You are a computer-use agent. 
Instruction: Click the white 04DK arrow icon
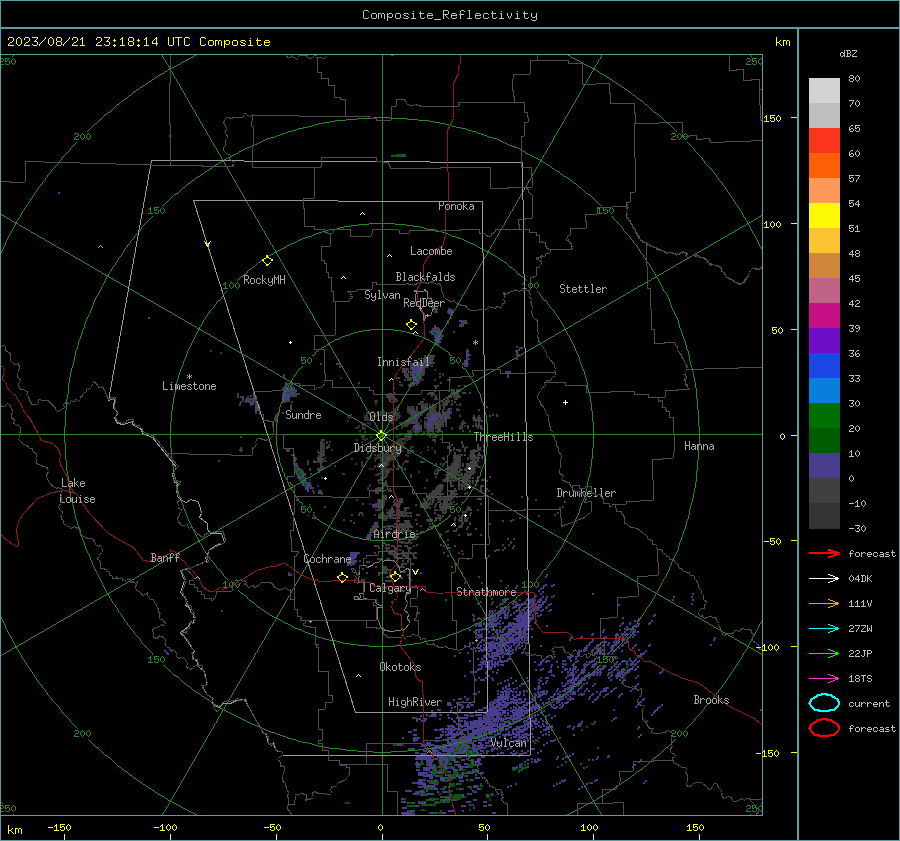click(x=824, y=578)
